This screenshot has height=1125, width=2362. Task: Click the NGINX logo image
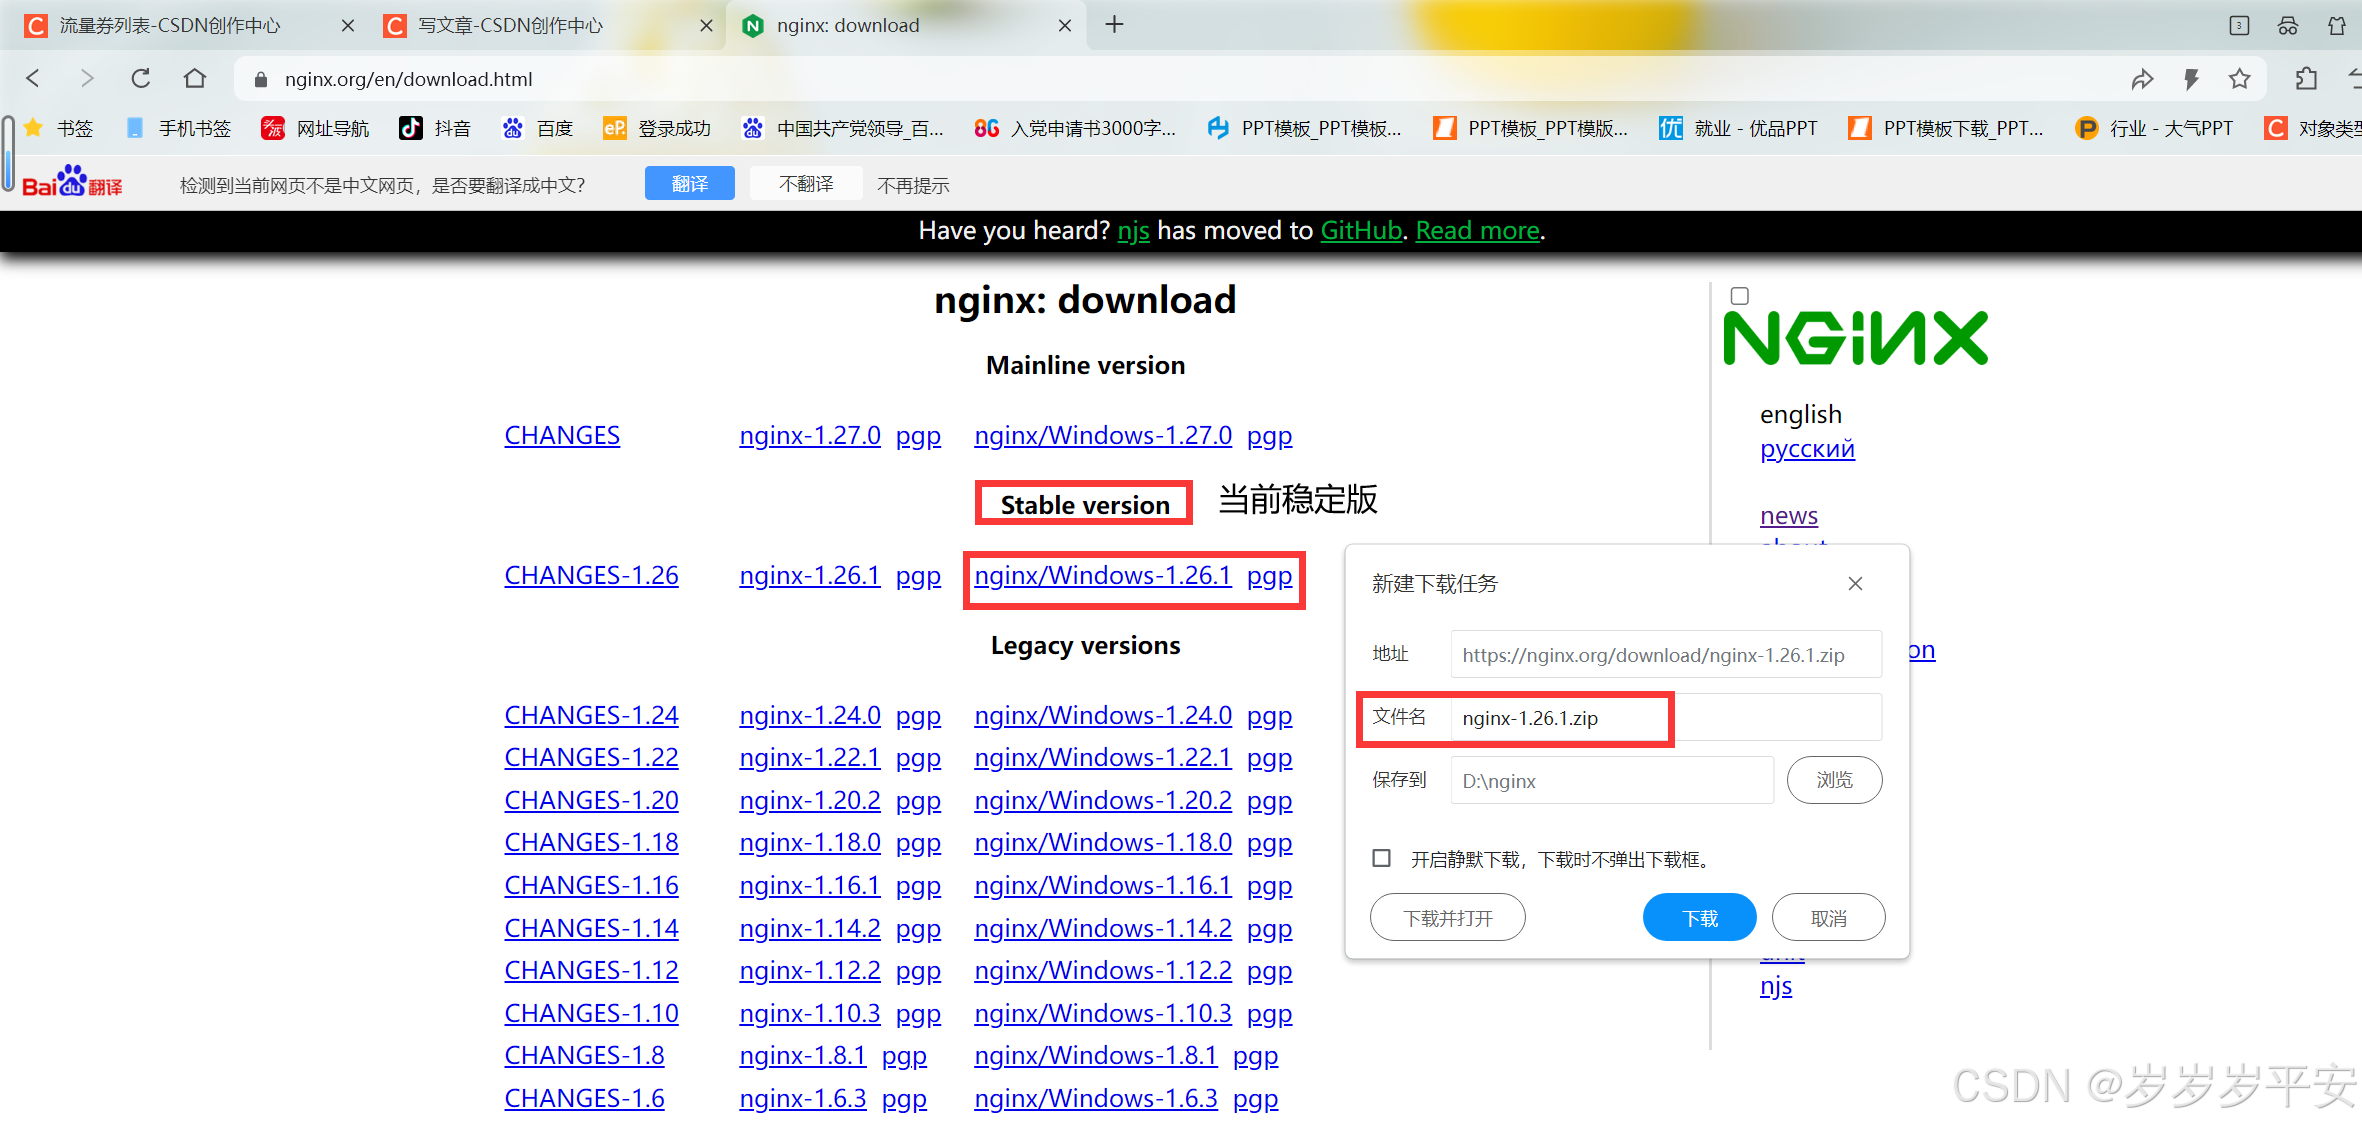[x=1856, y=338]
